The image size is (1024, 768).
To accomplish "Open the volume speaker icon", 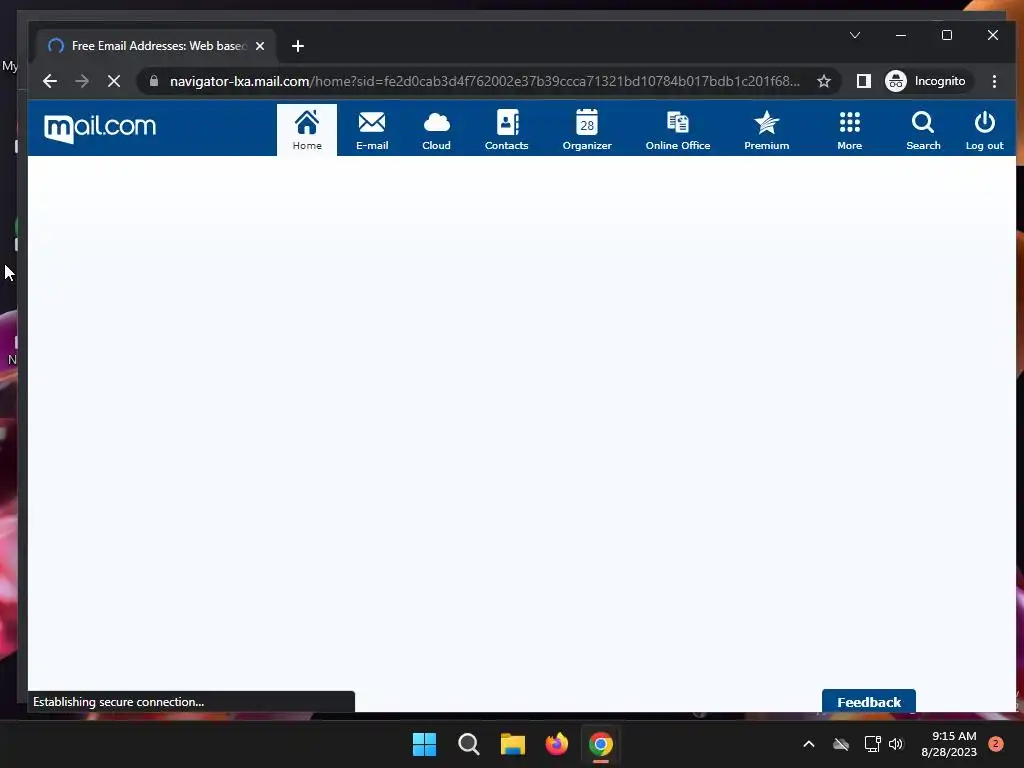I will (896, 744).
